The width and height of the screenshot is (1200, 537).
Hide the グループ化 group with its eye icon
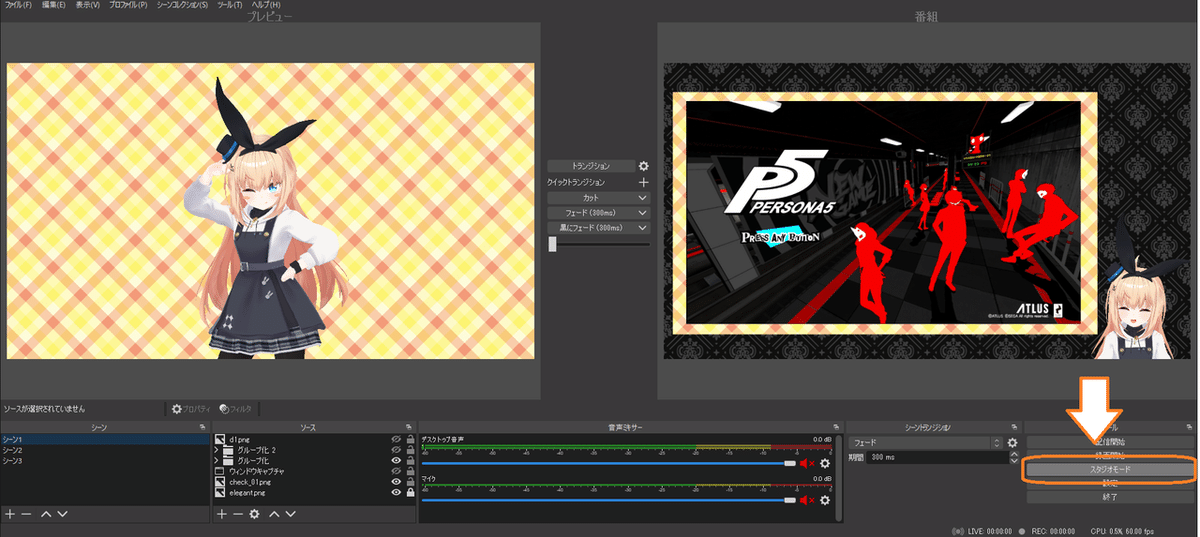[396, 460]
